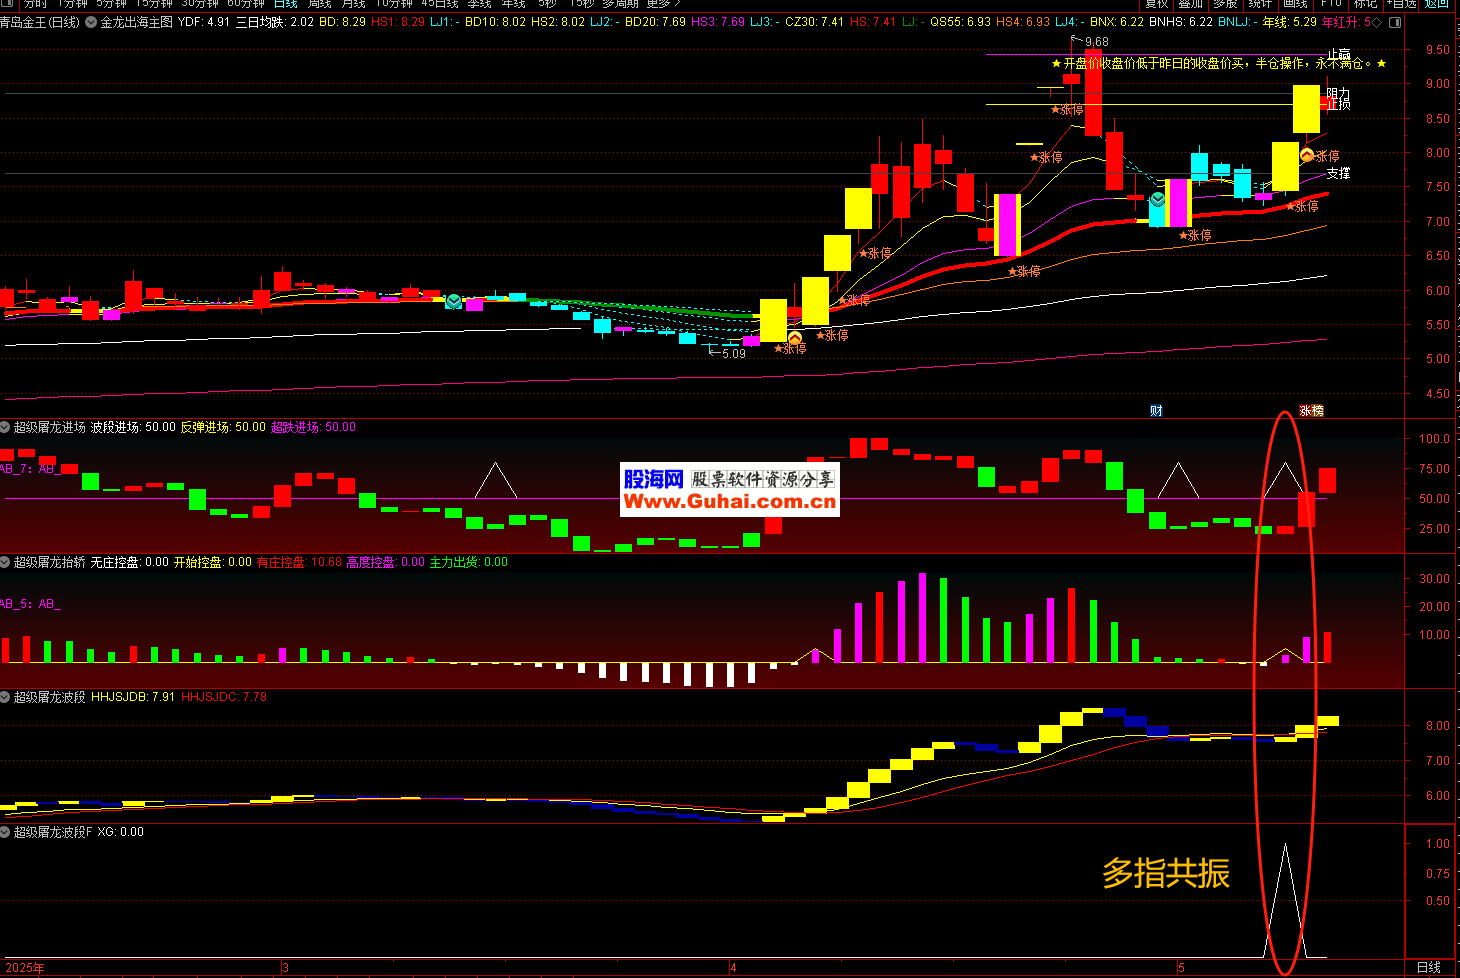Click the 支撑 line label
The width and height of the screenshot is (1460, 978).
(1339, 173)
